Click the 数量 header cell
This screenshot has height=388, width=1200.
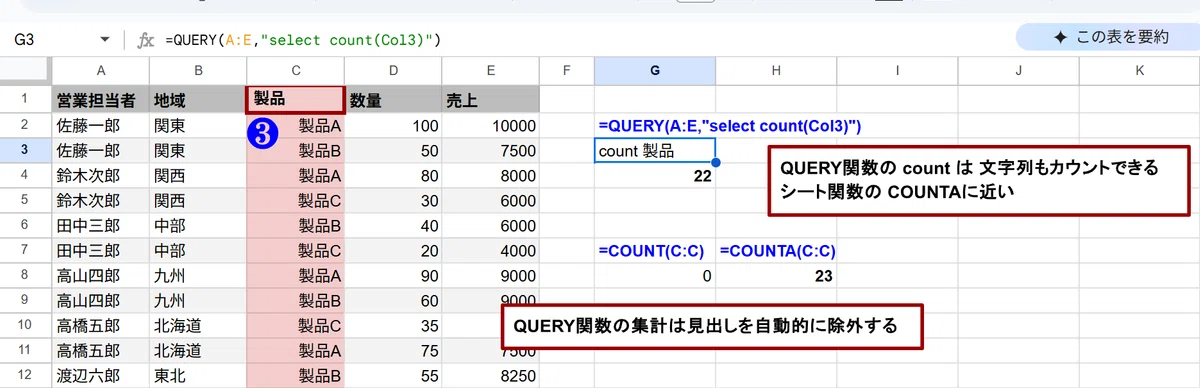pyautogui.click(x=393, y=100)
